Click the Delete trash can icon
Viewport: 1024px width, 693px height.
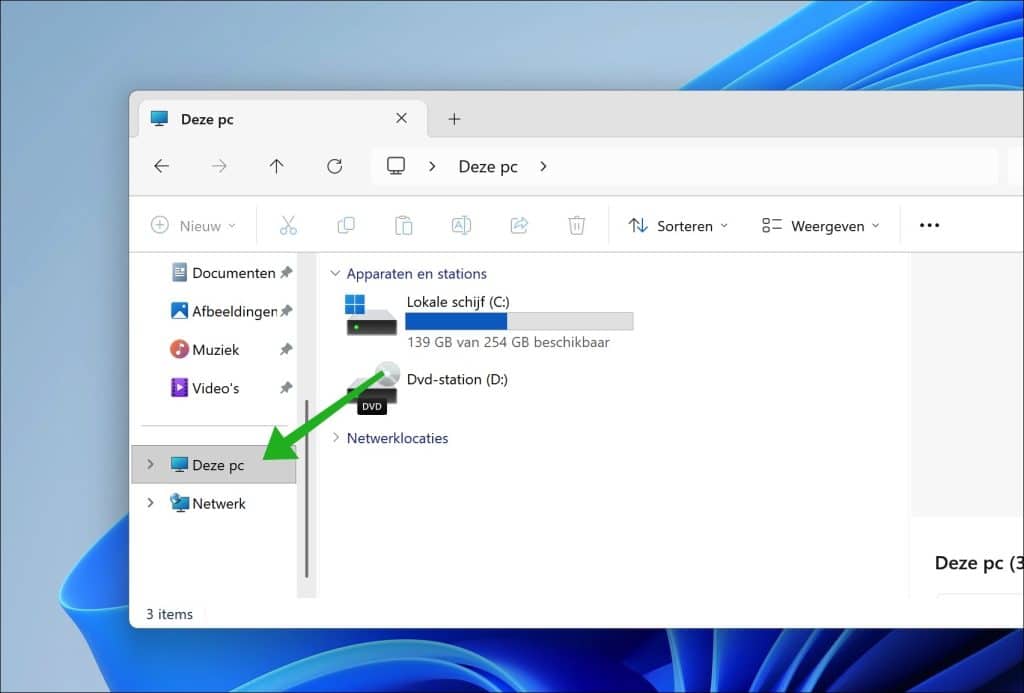click(577, 226)
